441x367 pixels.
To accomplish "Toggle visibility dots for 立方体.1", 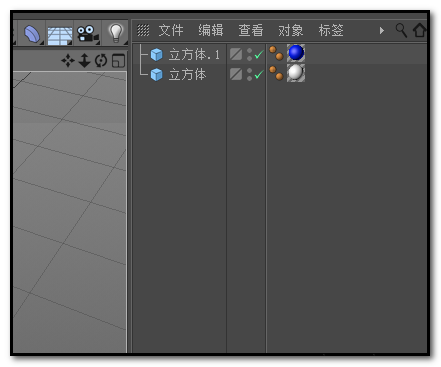I will [x=249, y=54].
